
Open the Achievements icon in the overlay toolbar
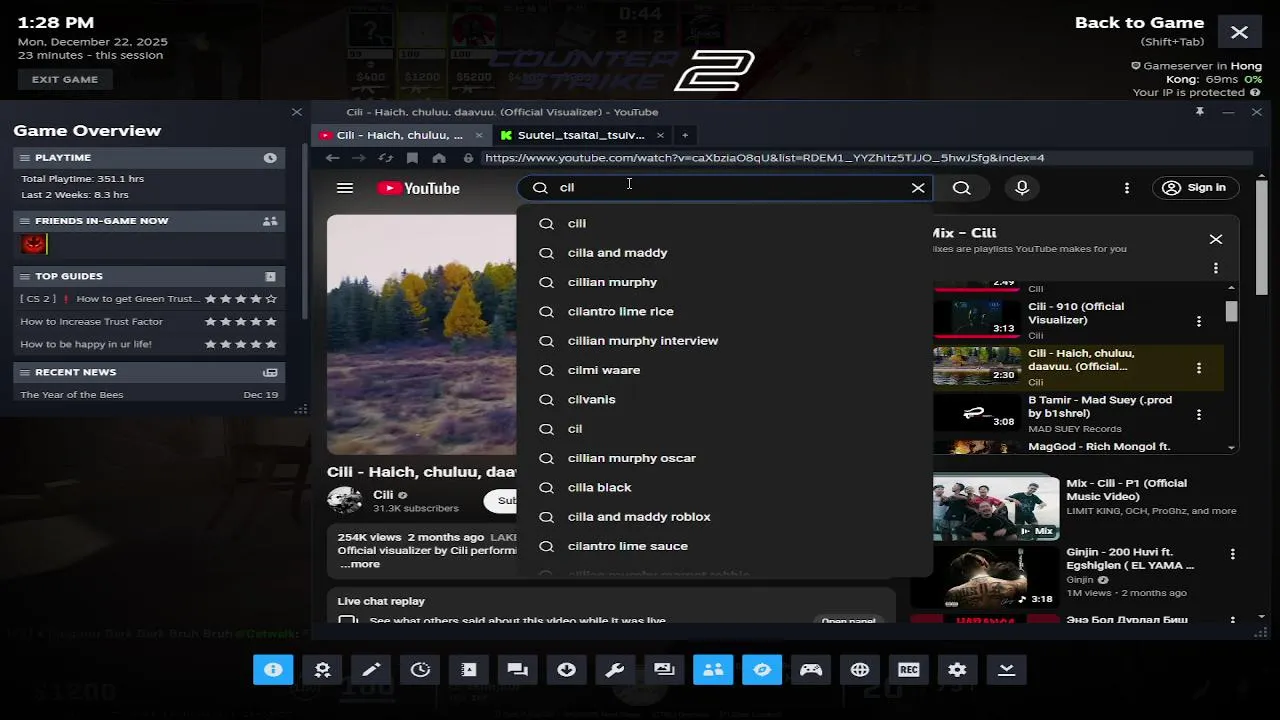[x=322, y=670]
